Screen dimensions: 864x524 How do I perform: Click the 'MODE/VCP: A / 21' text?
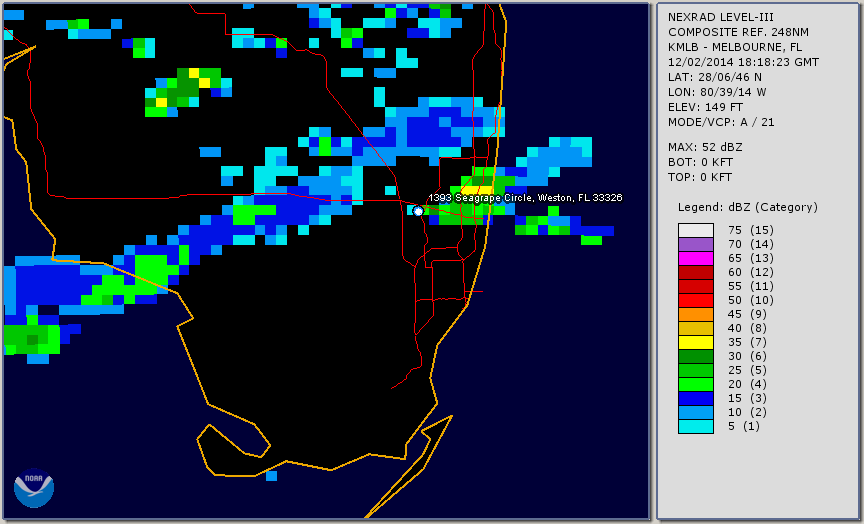coord(721,122)
